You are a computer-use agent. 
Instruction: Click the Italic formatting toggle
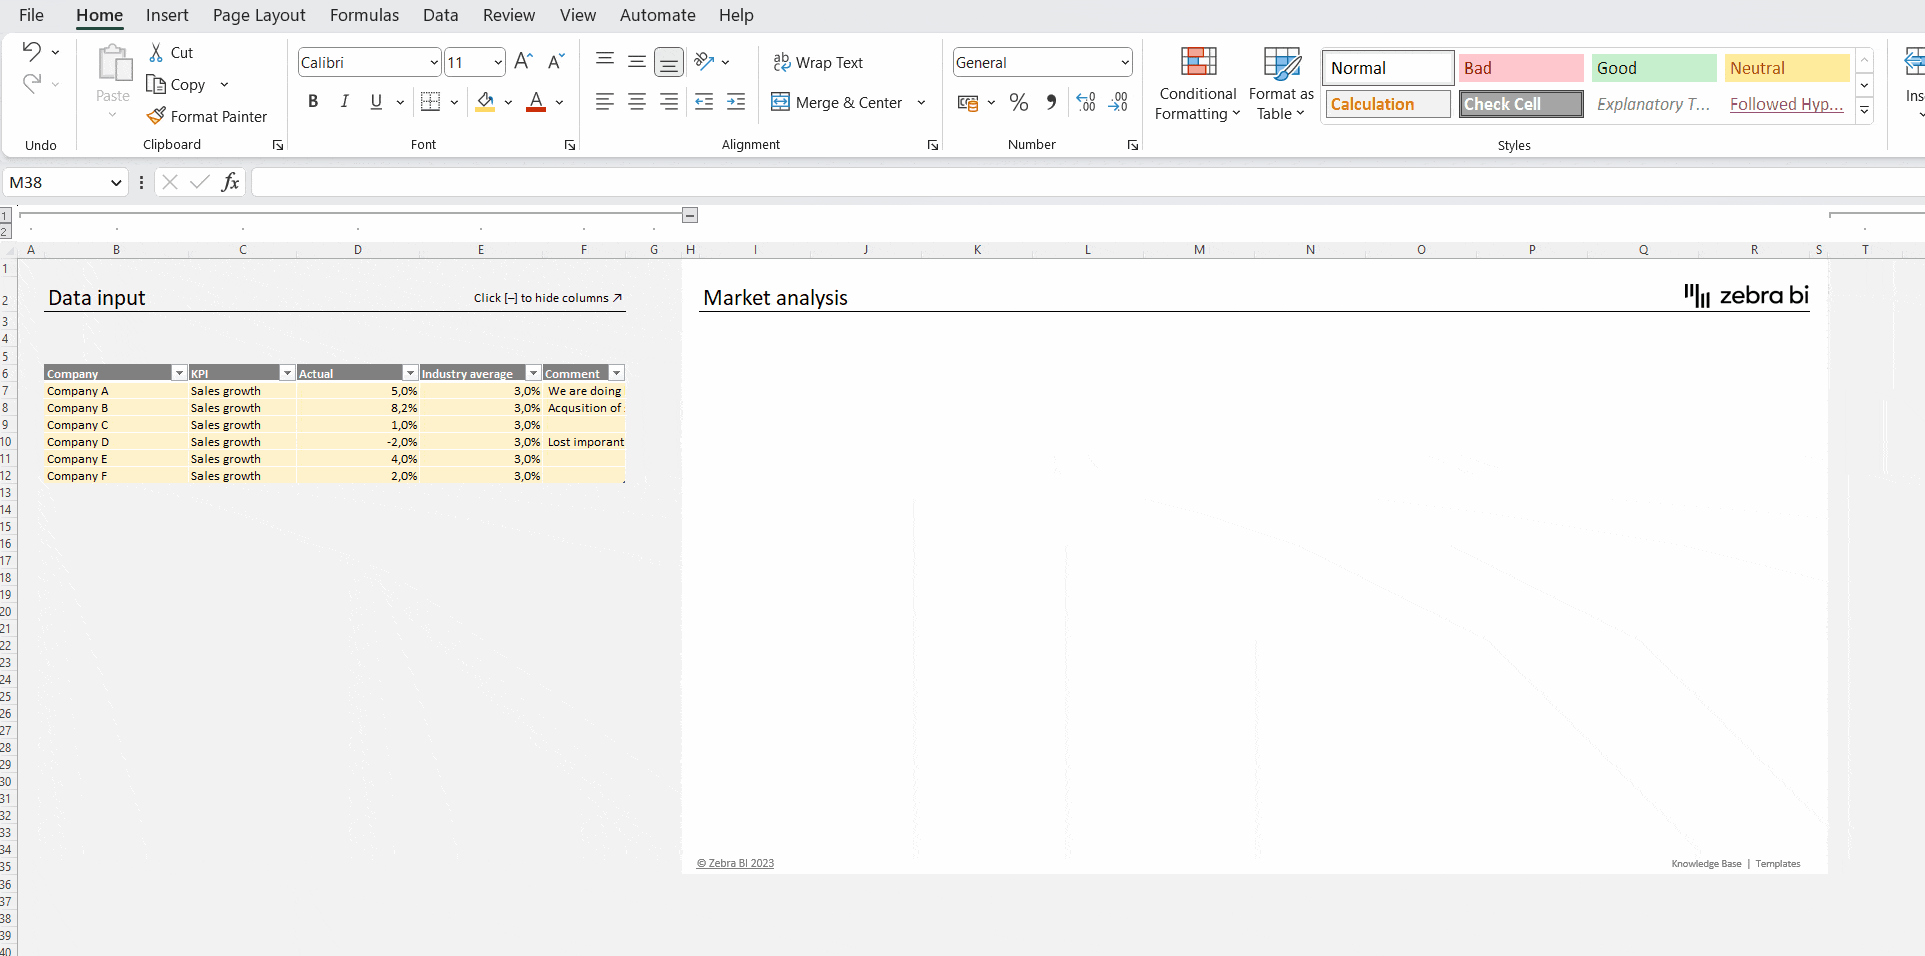tap(344, 102)
